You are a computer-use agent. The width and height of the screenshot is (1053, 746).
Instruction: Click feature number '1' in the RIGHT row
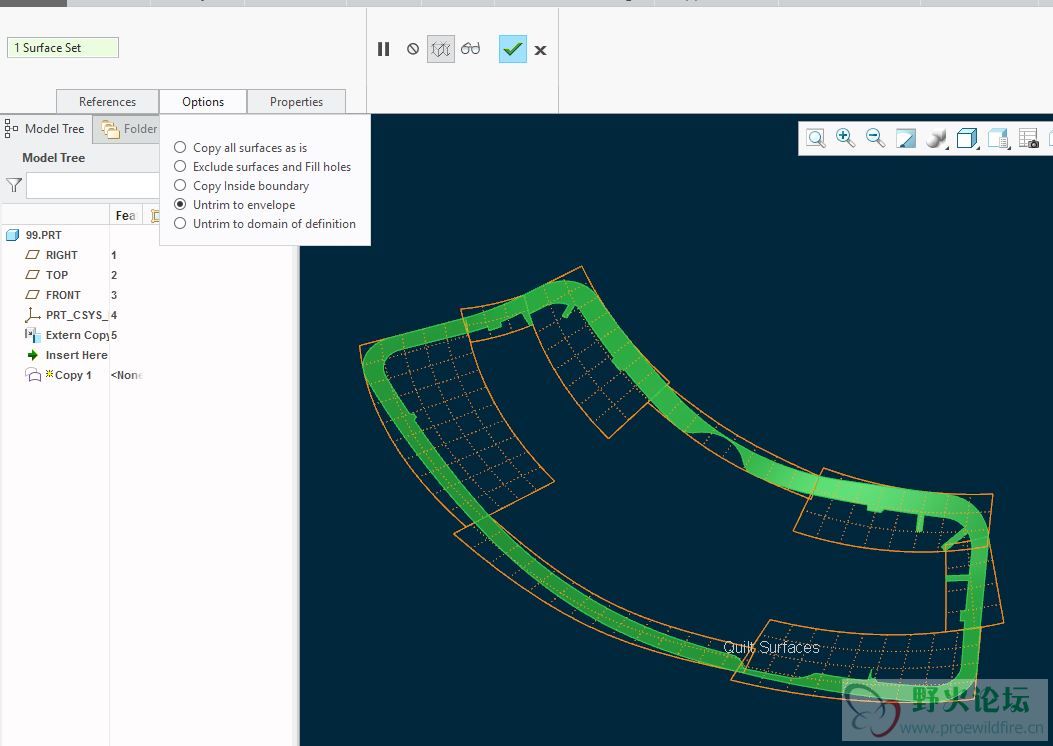(114, 255)
